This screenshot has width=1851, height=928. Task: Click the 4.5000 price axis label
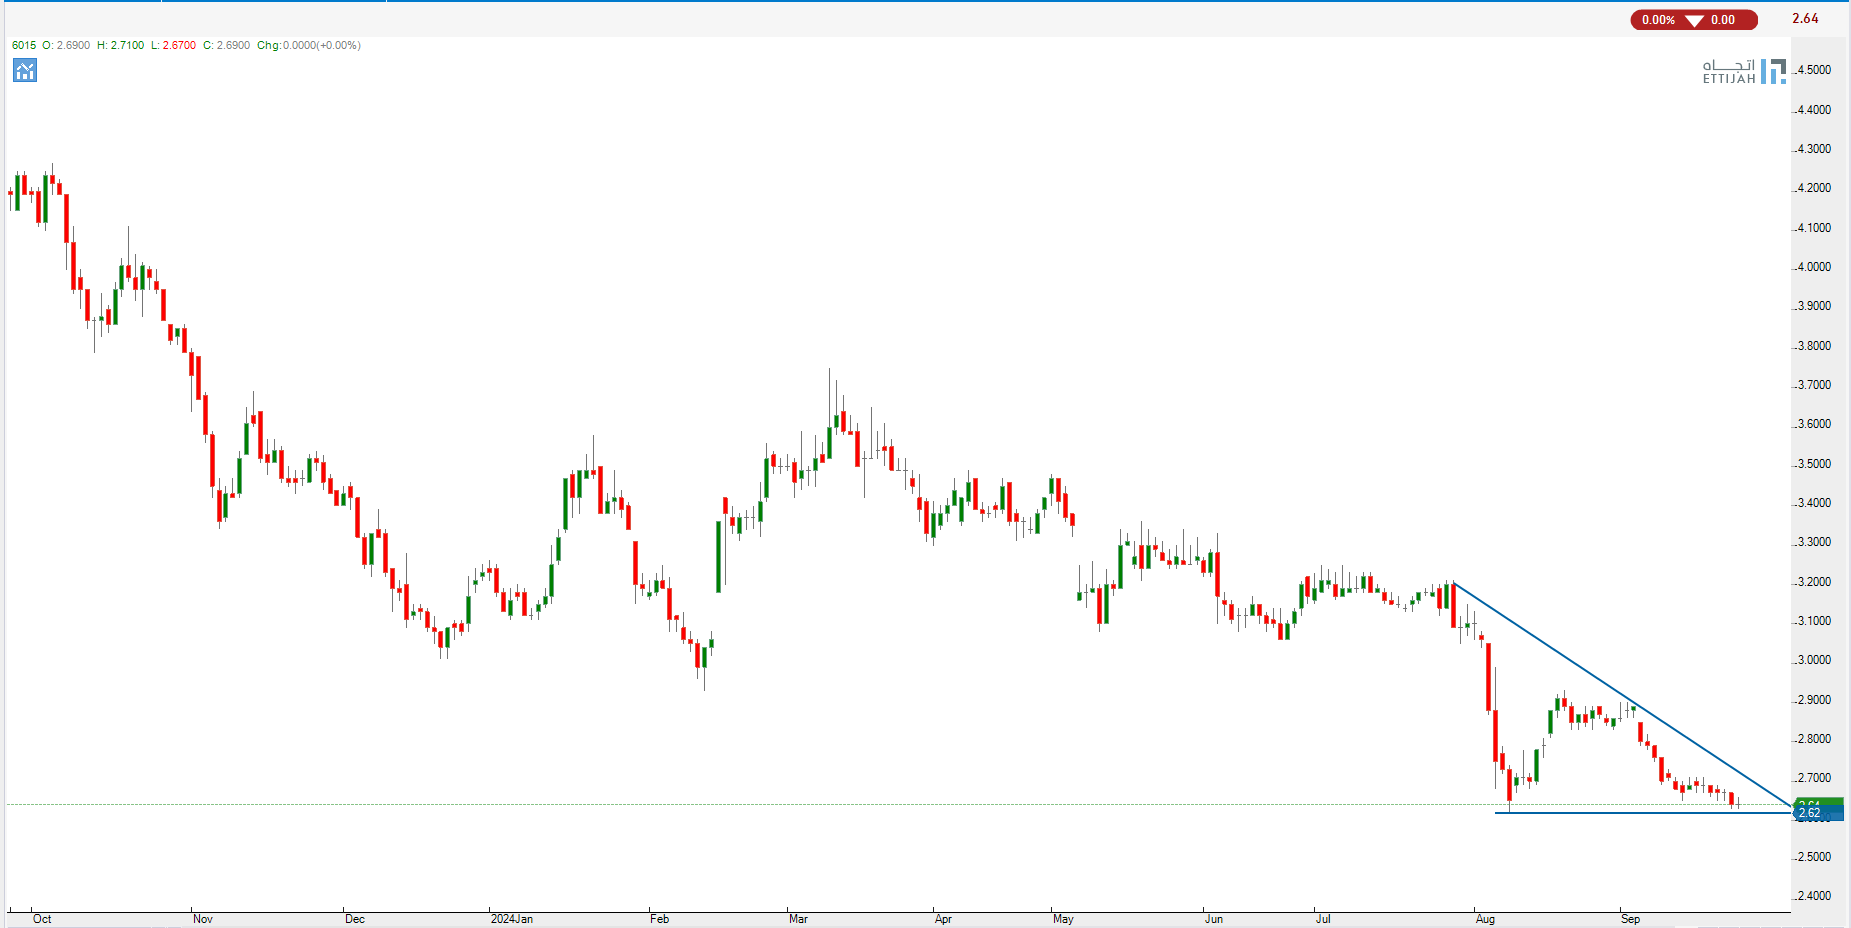click(x=1814, y=70)
